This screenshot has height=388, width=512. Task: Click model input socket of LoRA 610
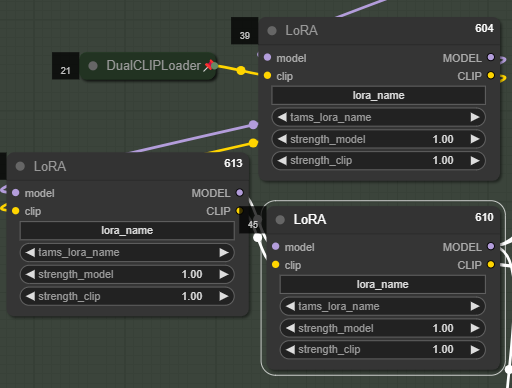point(275,246)
